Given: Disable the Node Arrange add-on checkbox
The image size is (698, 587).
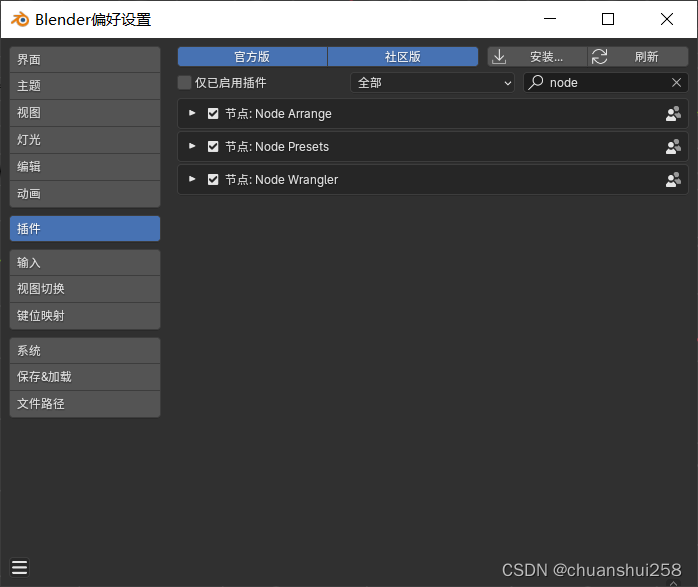Looking at the screenshot, I should 213,114.
